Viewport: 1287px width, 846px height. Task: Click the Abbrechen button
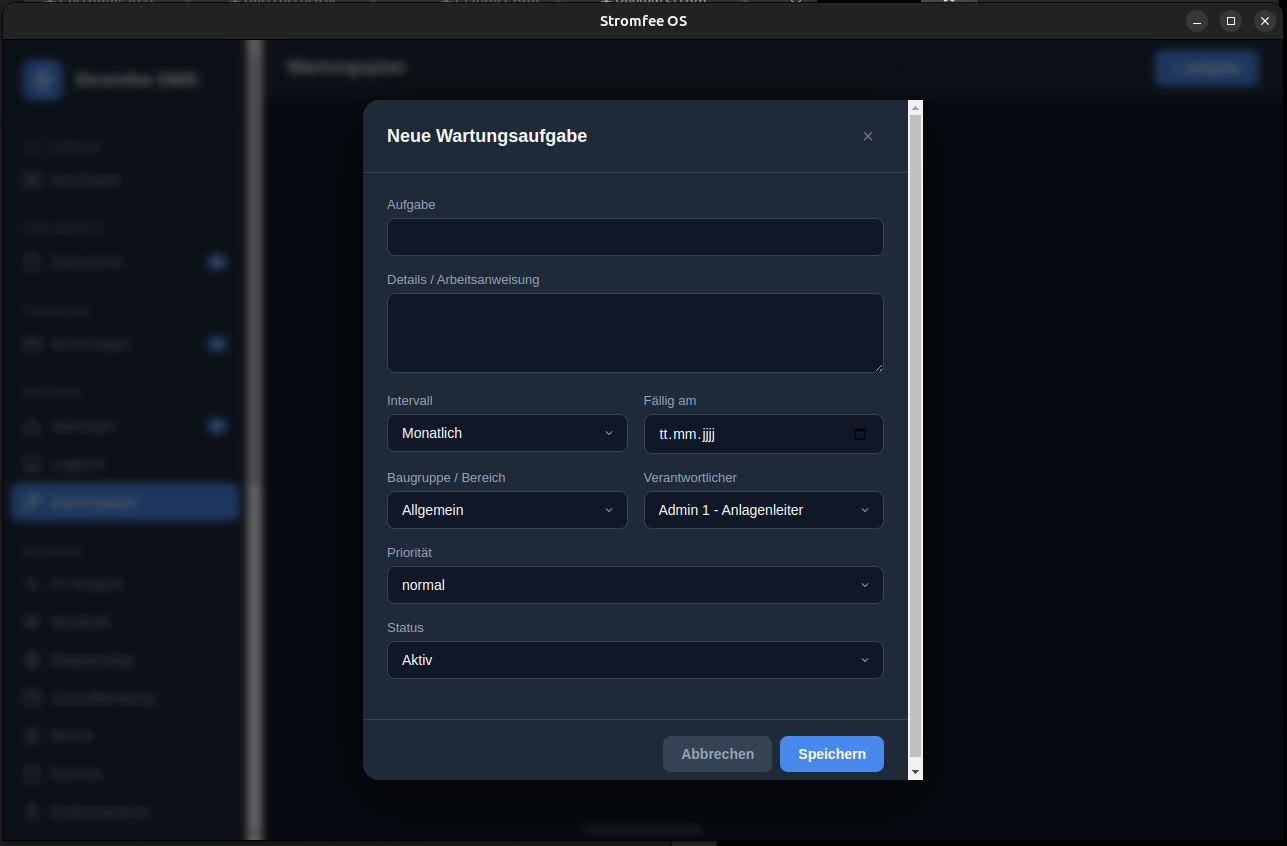pyautogui.click(x=717, y=754)
